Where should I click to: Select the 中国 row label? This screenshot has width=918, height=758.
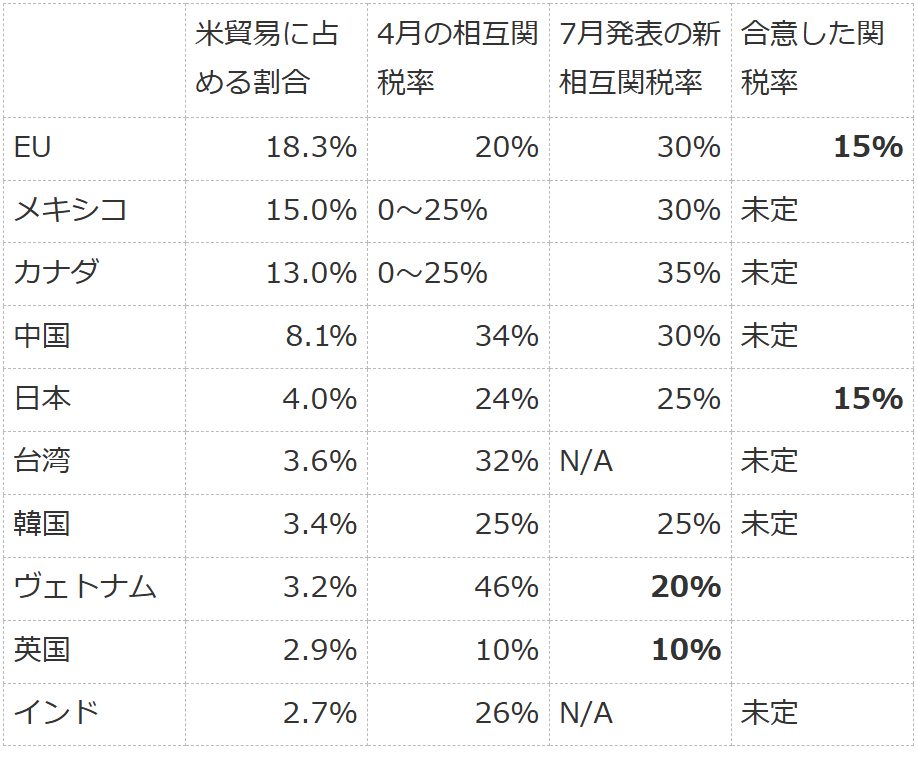coord(42,335)
